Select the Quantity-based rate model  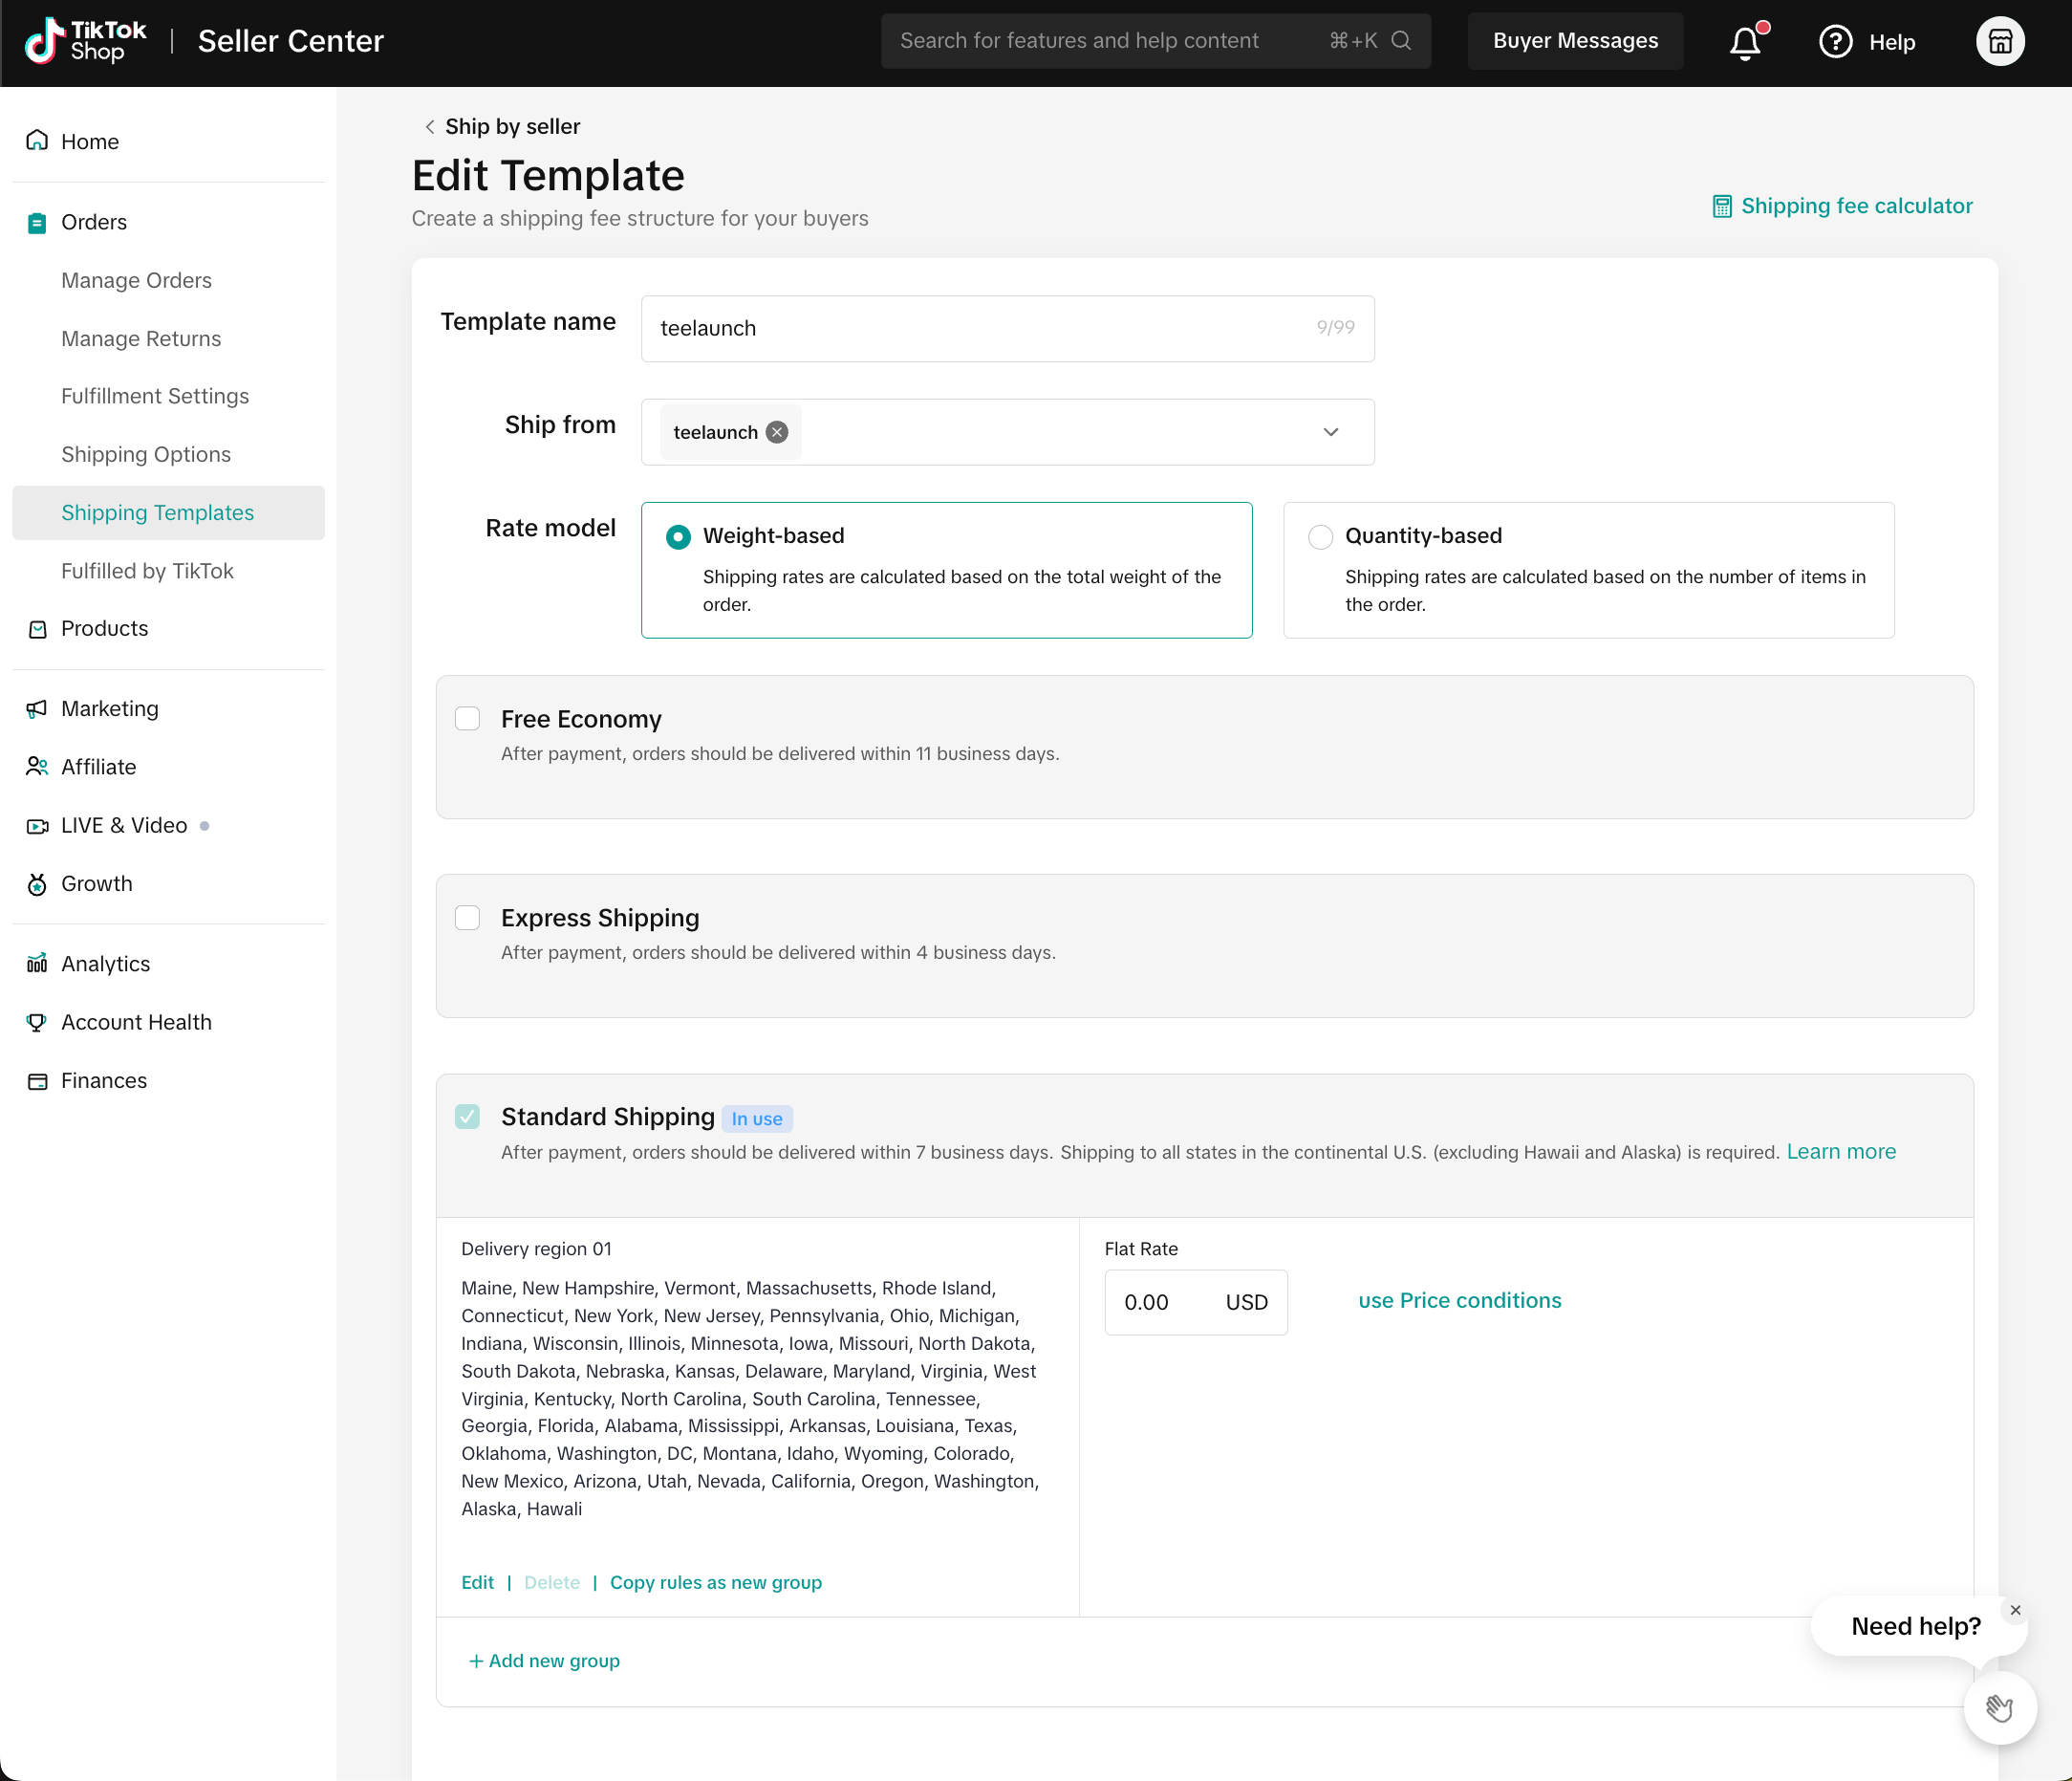coord(1320,537)
